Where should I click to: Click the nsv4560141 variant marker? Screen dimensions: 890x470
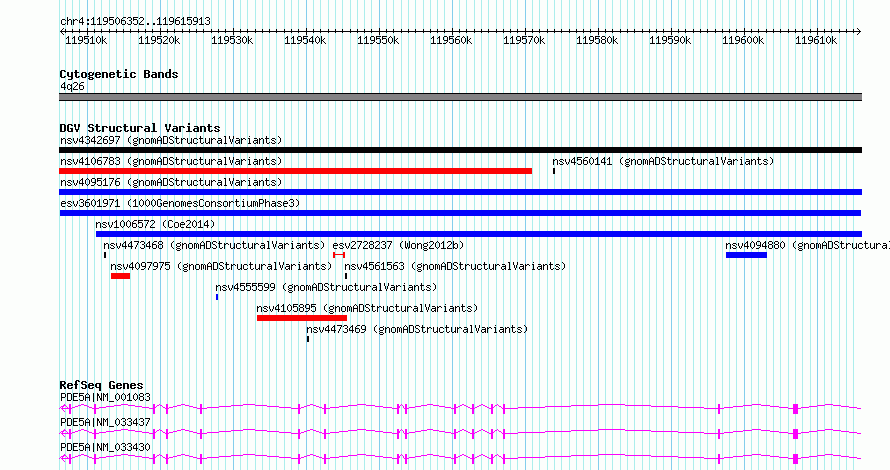tap(554, 171)
